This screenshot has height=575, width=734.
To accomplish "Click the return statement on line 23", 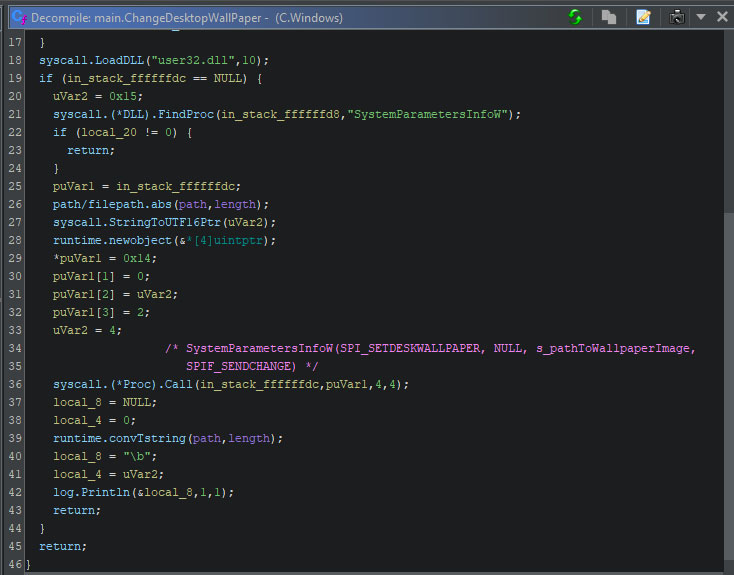I will [91, 150].
